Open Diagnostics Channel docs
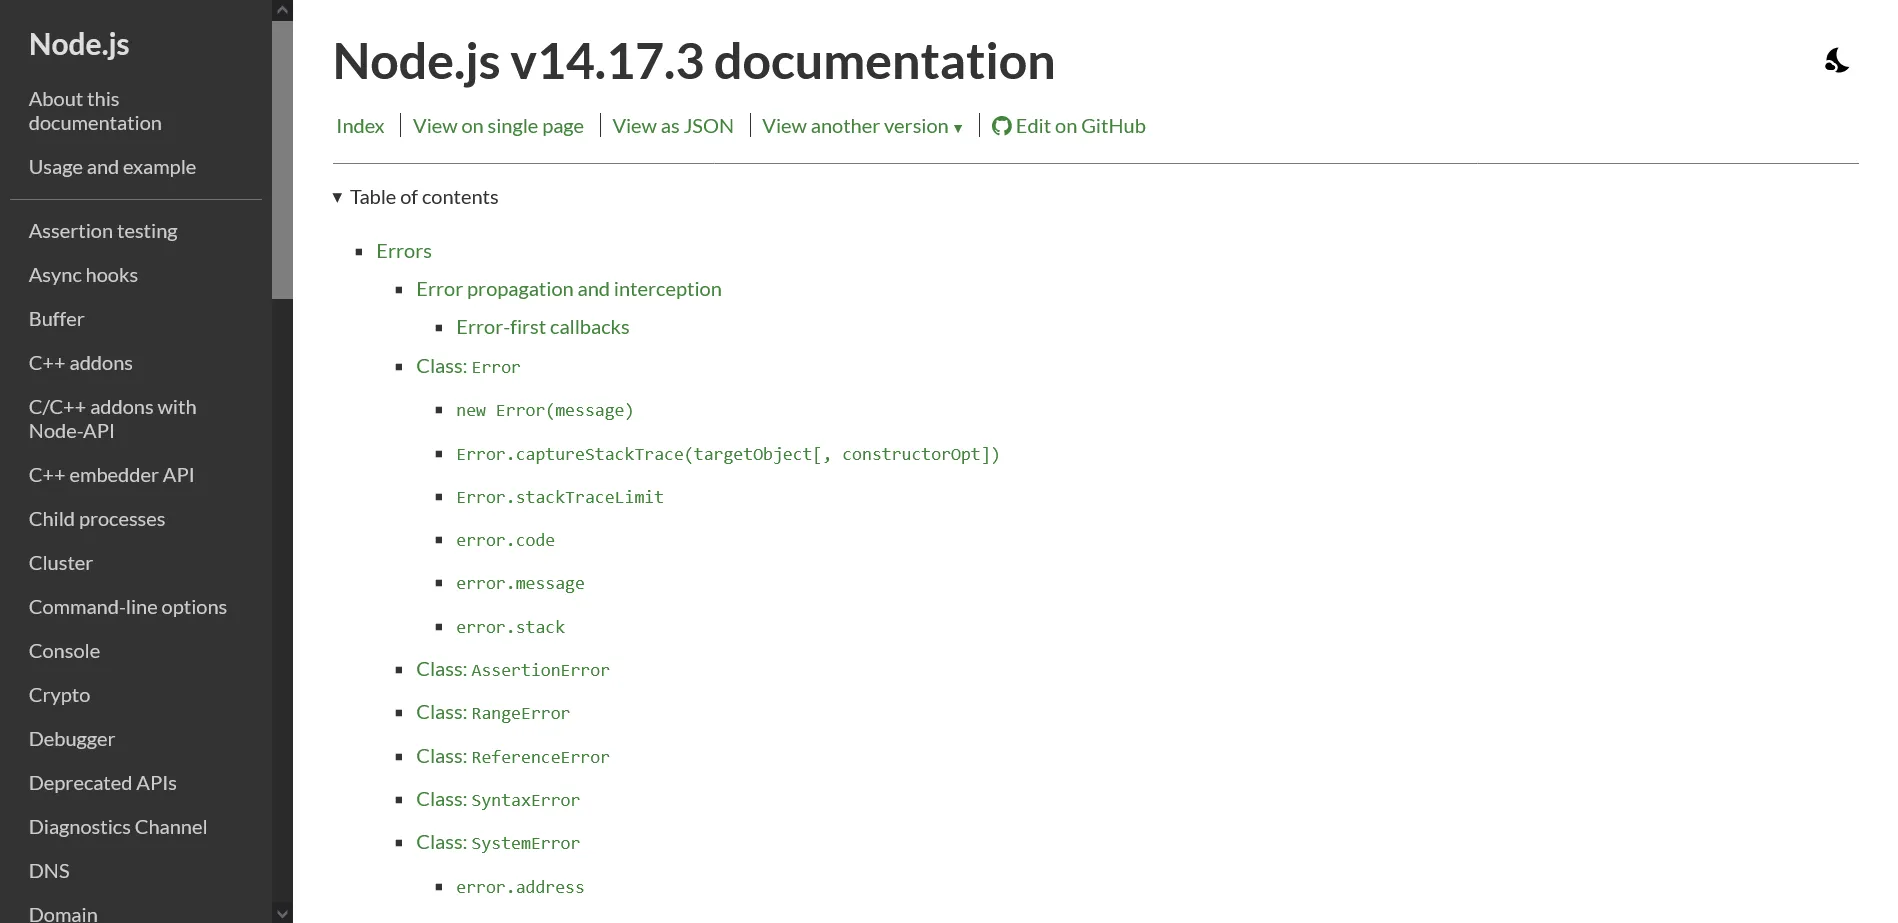1898x923 pixels. pyautogui.click(x=118, y=827)
